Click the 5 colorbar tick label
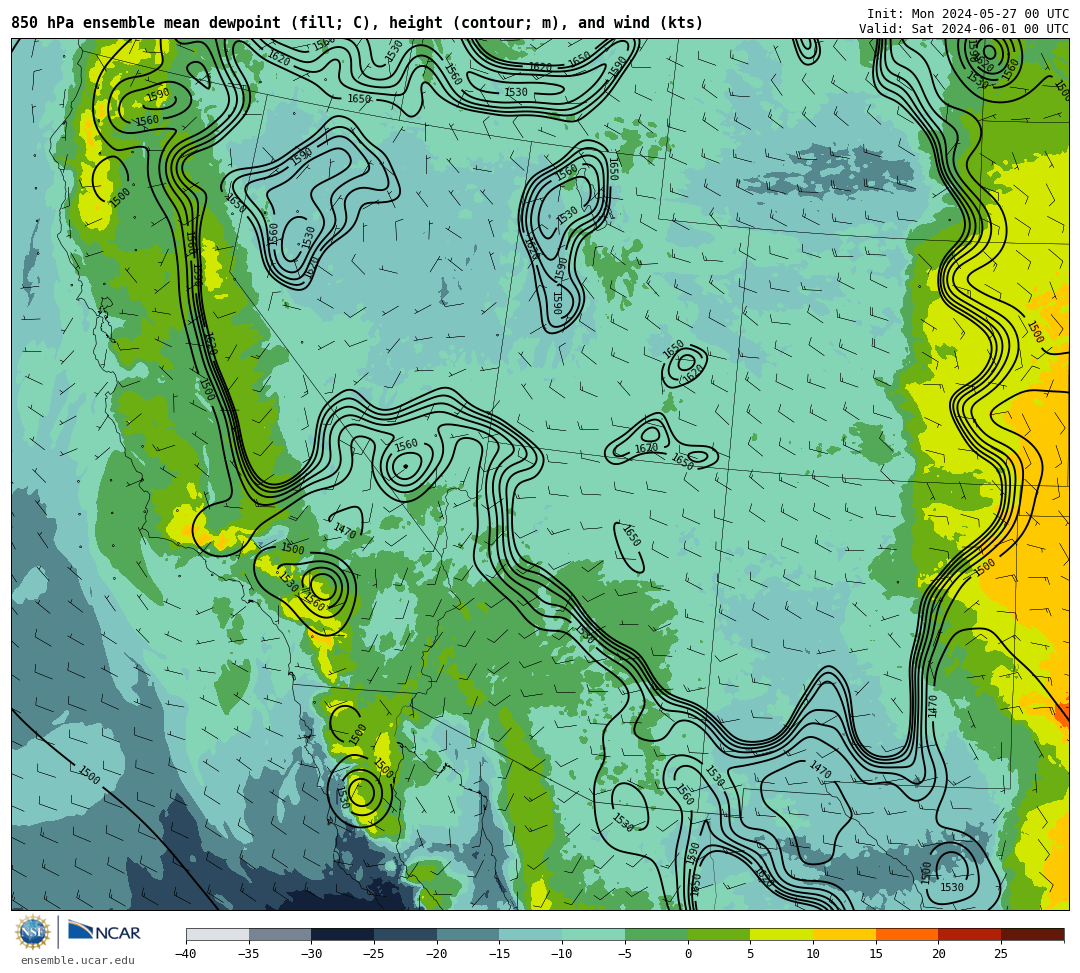Screen dimensions: 1080x973 point(750,954)
